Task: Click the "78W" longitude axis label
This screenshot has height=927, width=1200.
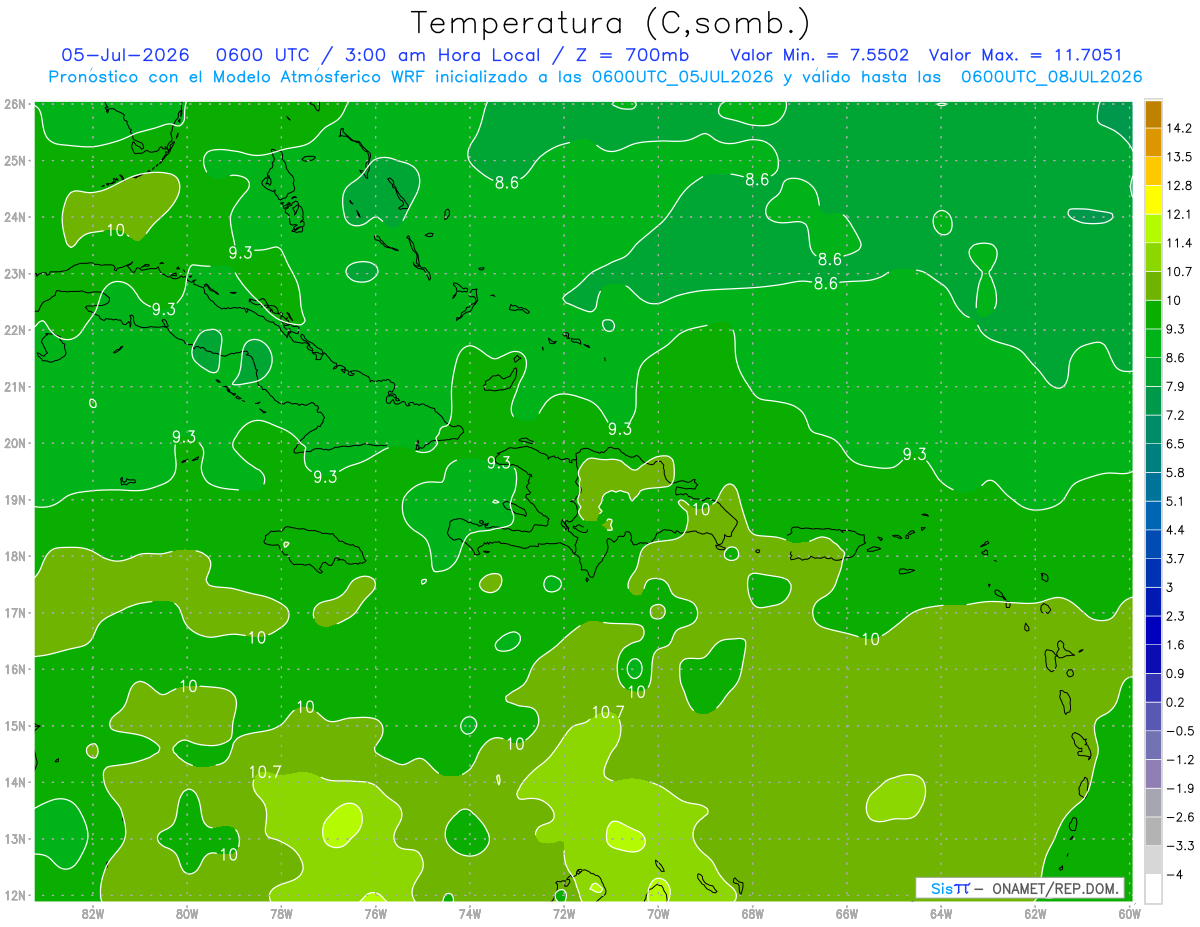Action: 281,912
